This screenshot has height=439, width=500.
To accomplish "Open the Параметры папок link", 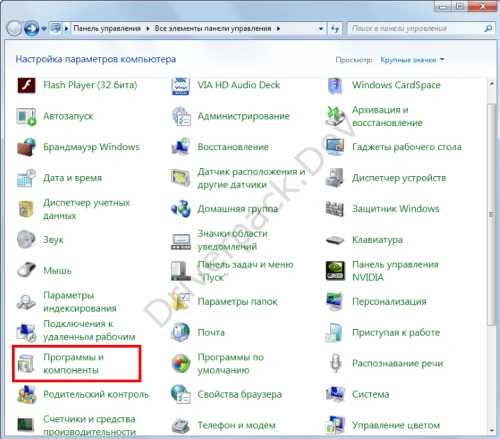I will click(237, 302).
